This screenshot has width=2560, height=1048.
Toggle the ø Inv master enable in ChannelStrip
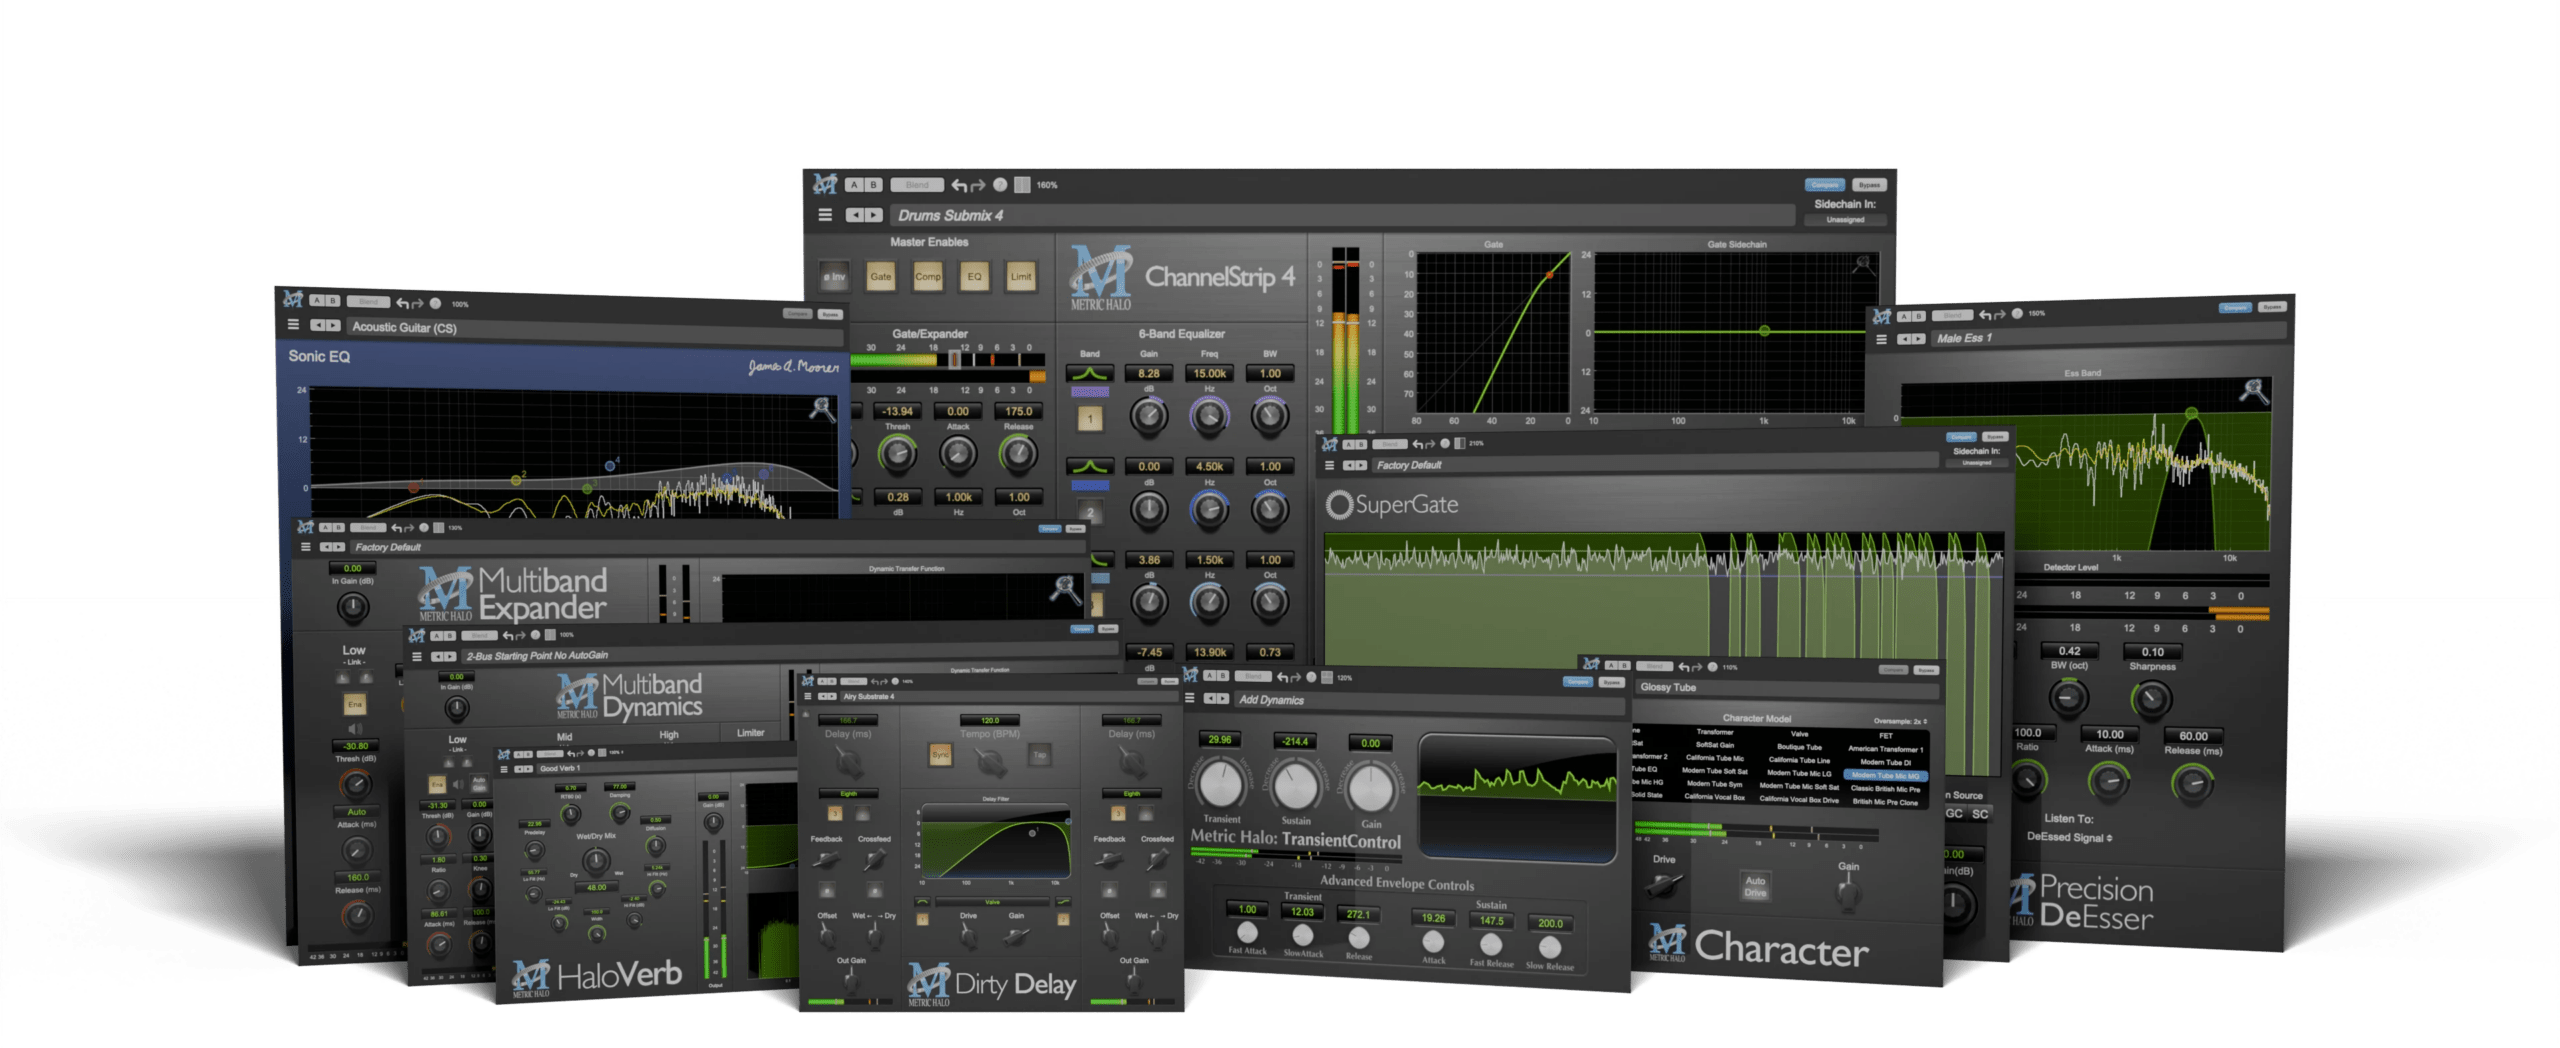point(834,277)
